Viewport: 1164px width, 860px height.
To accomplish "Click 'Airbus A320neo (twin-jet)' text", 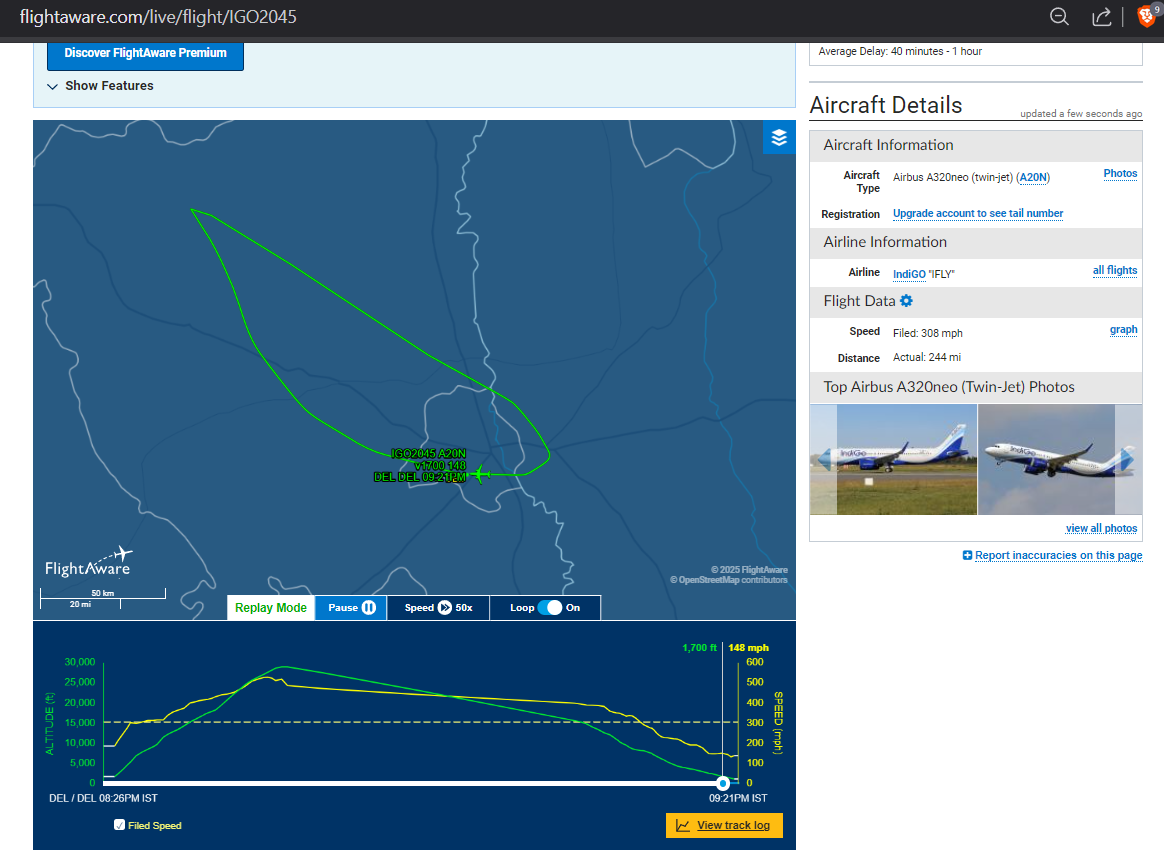I will 953,177.
